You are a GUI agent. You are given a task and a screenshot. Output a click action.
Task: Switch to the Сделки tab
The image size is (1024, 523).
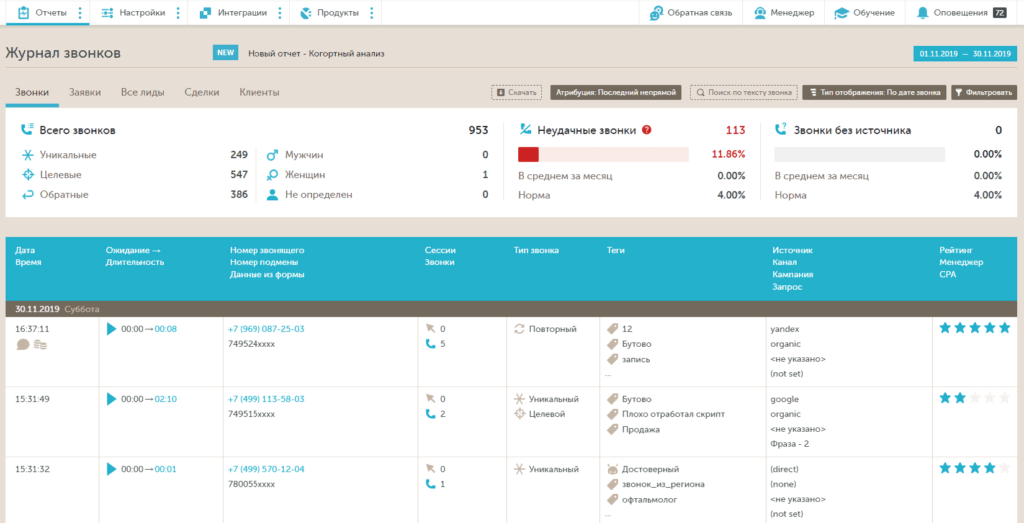(x=202, y=92)
